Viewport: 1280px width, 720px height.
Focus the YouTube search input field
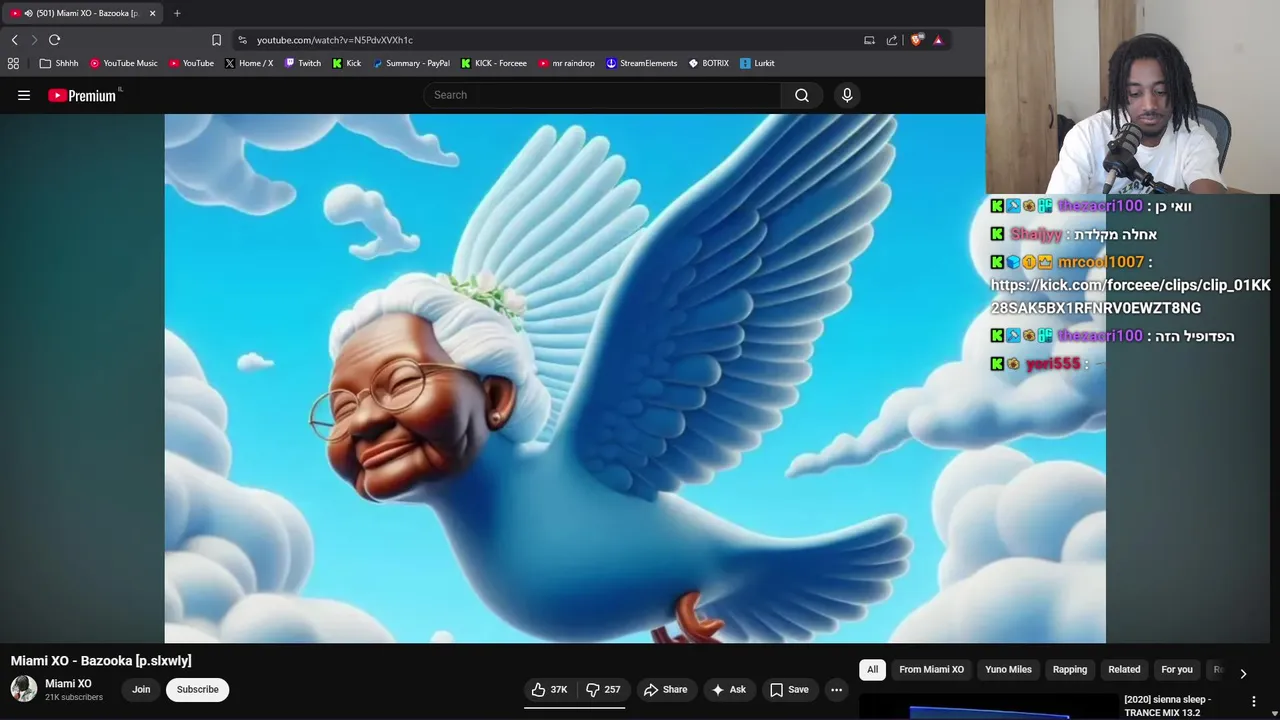[602, 95]
